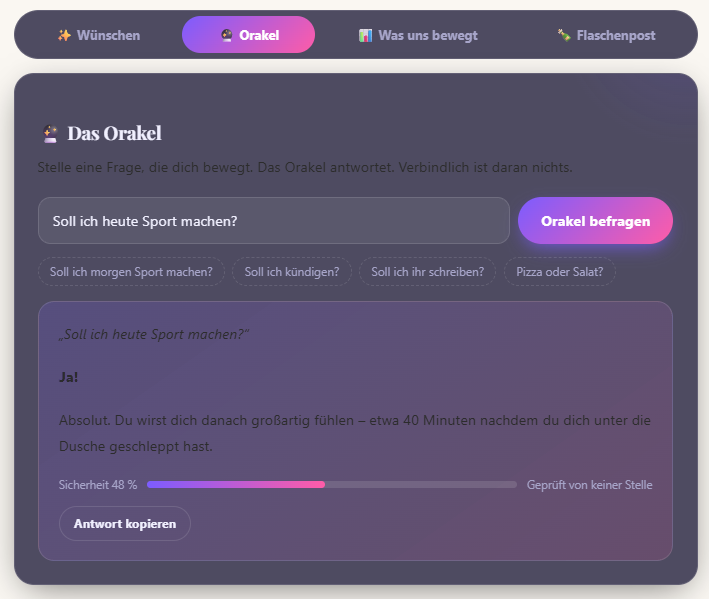The height and width of the screenshot is (599, 709).
Task: Go to the Flaschenpost tab
Action: tap(605, 35)
